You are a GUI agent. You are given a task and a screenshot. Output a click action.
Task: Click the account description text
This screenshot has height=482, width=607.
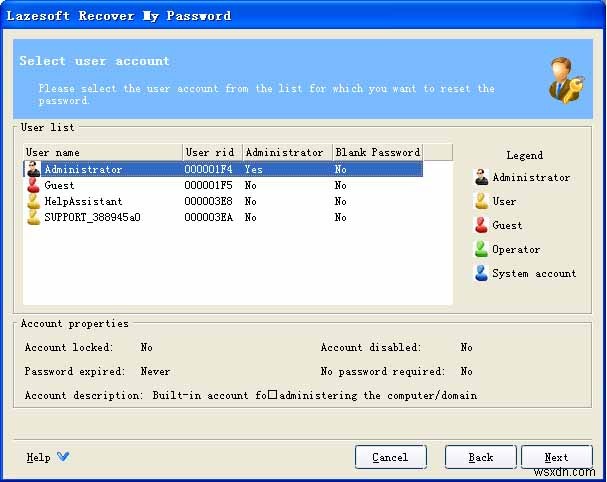pos(315,395)
